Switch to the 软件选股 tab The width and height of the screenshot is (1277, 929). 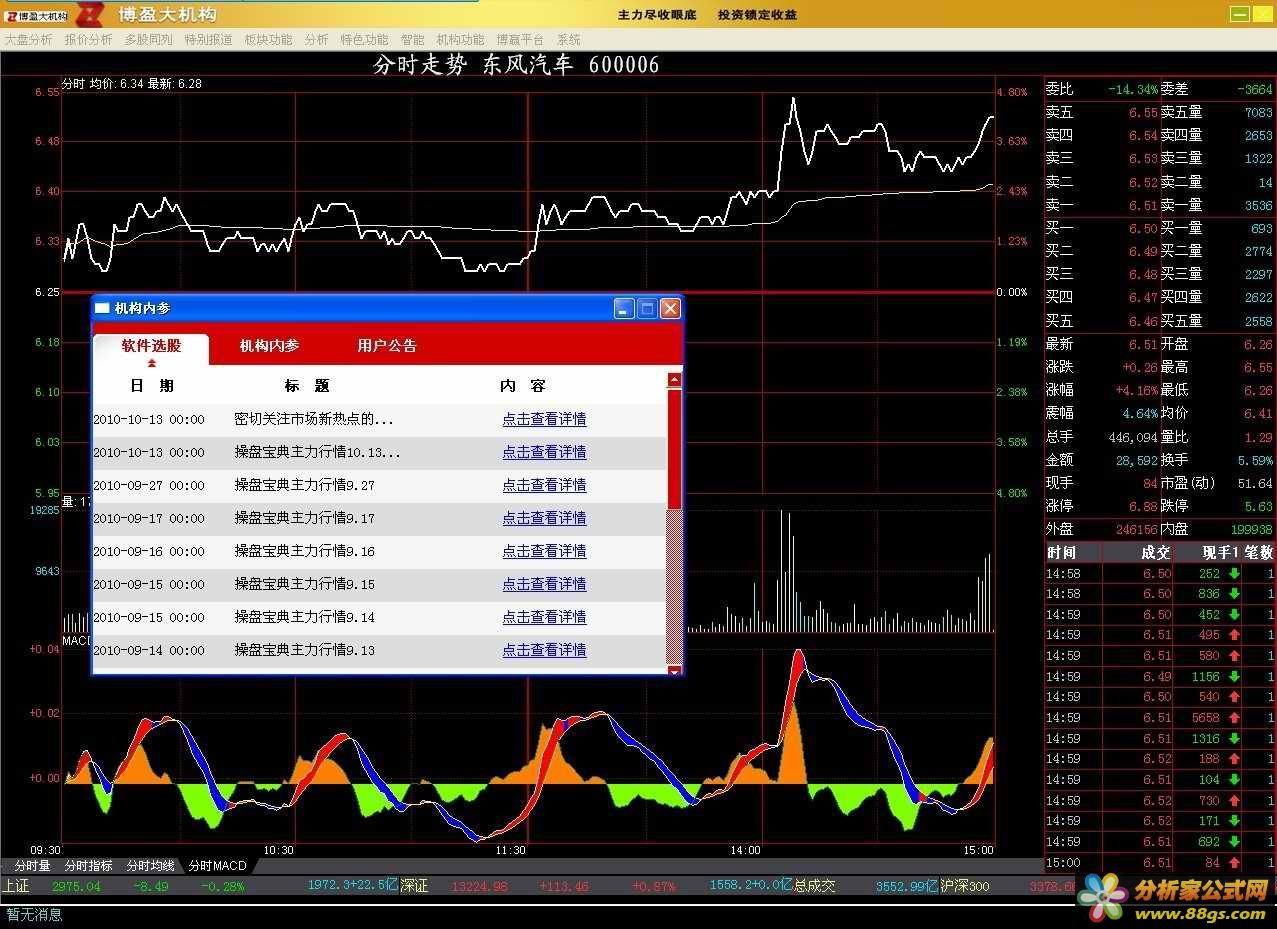click(151, 347)
